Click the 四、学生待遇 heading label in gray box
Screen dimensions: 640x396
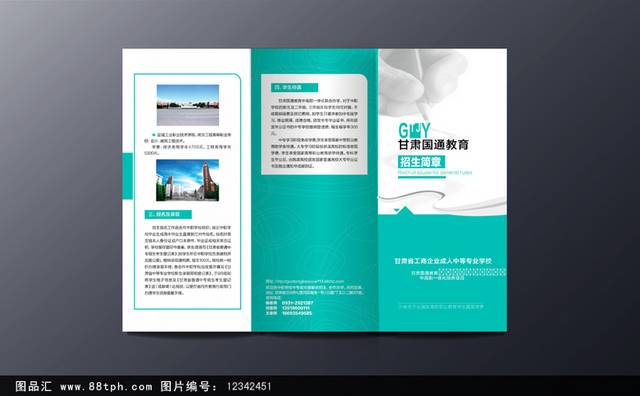[x=294, y=87]
